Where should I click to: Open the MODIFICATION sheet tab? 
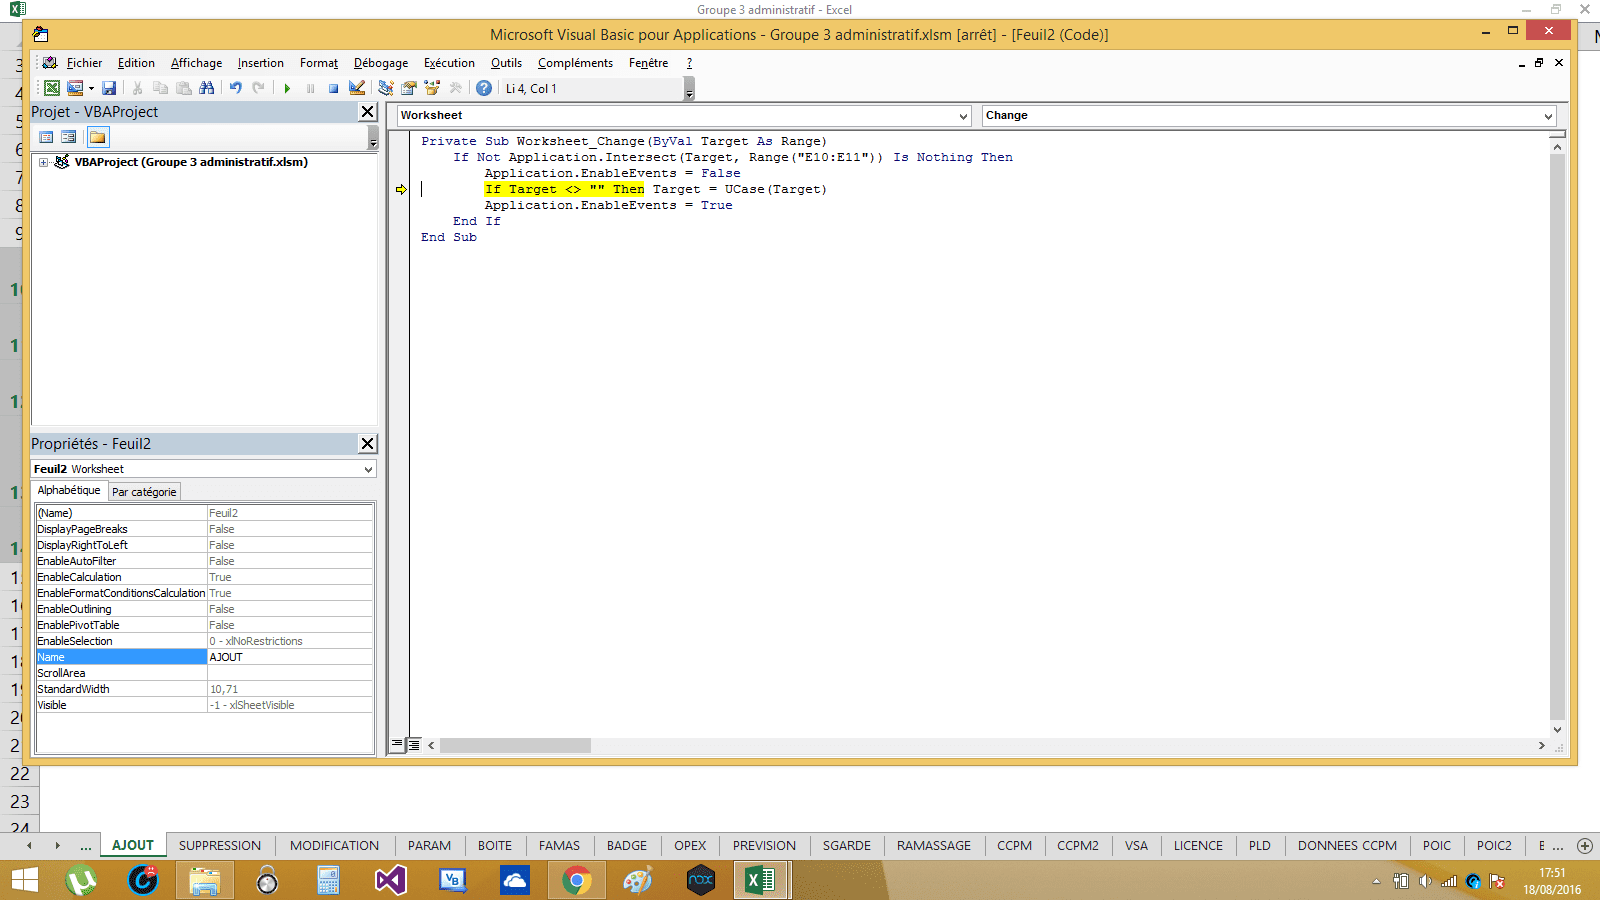coord(334,845)
